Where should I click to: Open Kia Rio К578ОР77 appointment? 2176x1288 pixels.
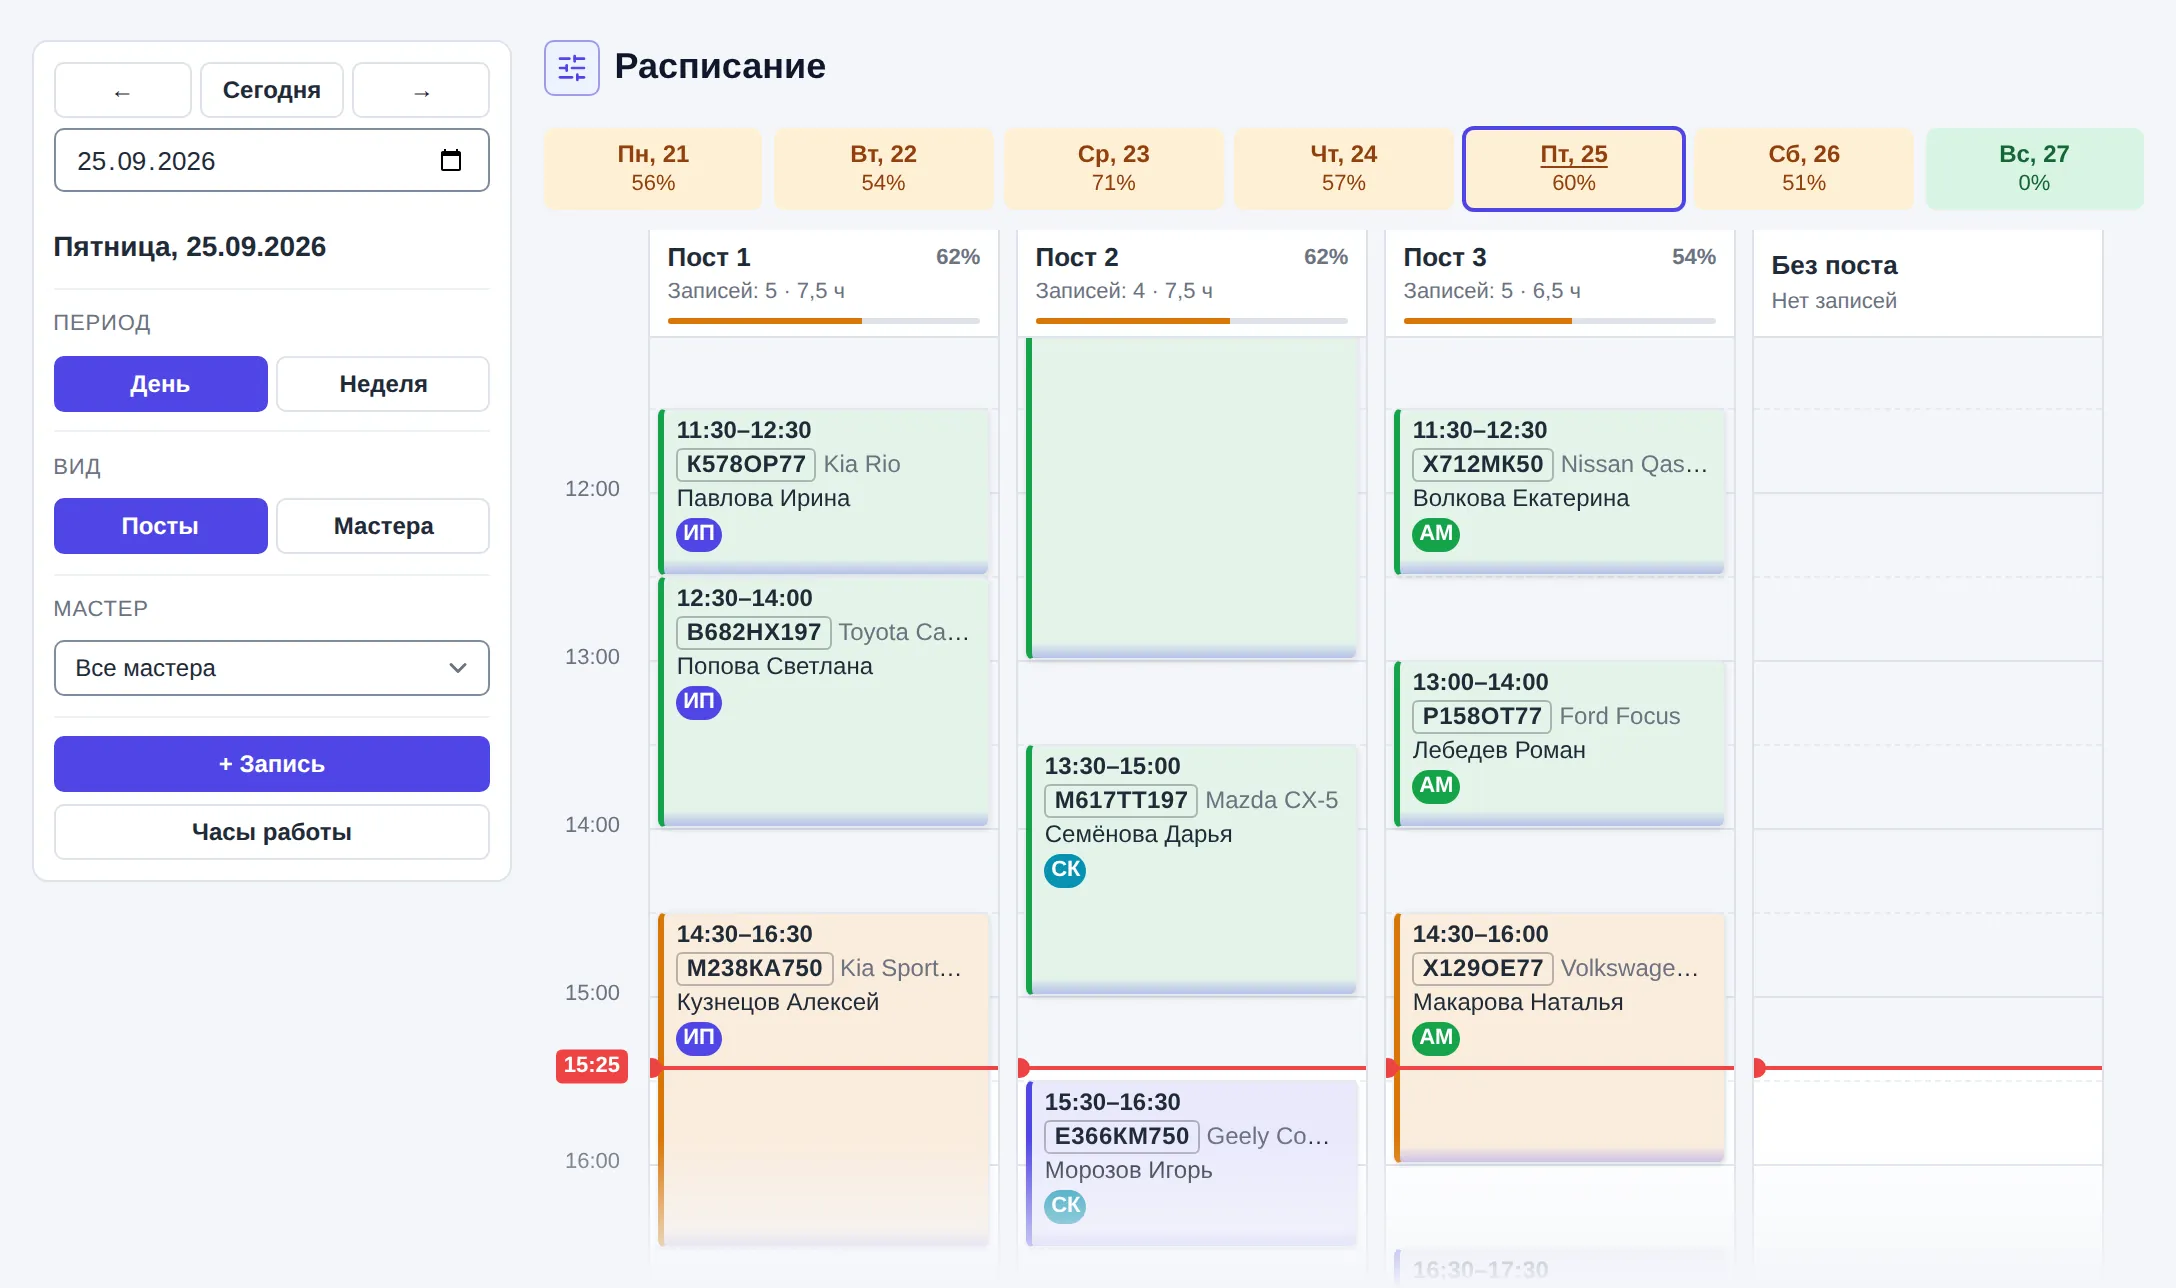point(824,491)
